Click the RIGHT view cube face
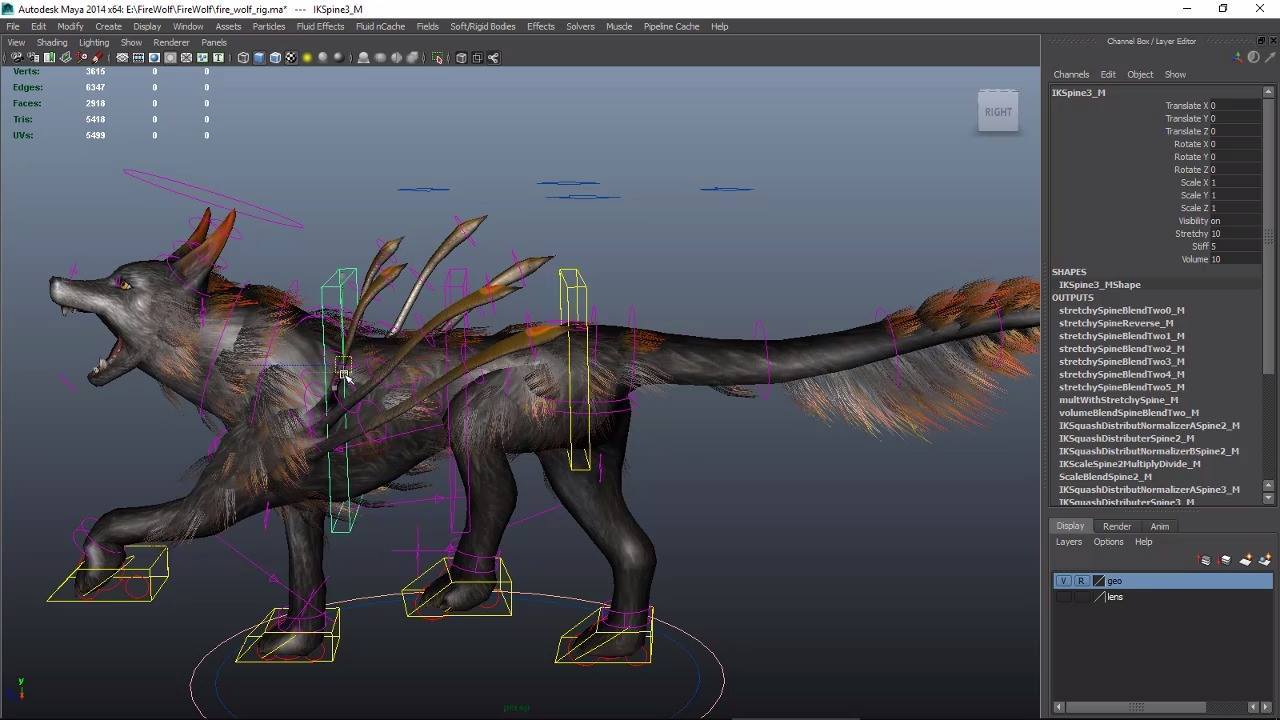The height and width of the screenshot is (720, 1280). 998,112
